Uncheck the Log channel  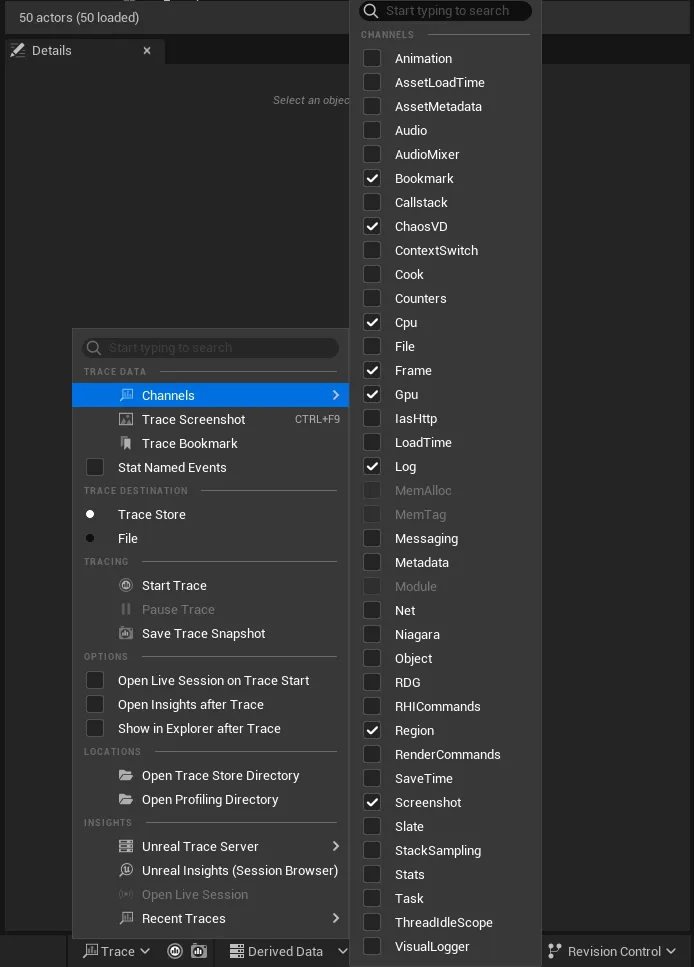click(372, 466)
